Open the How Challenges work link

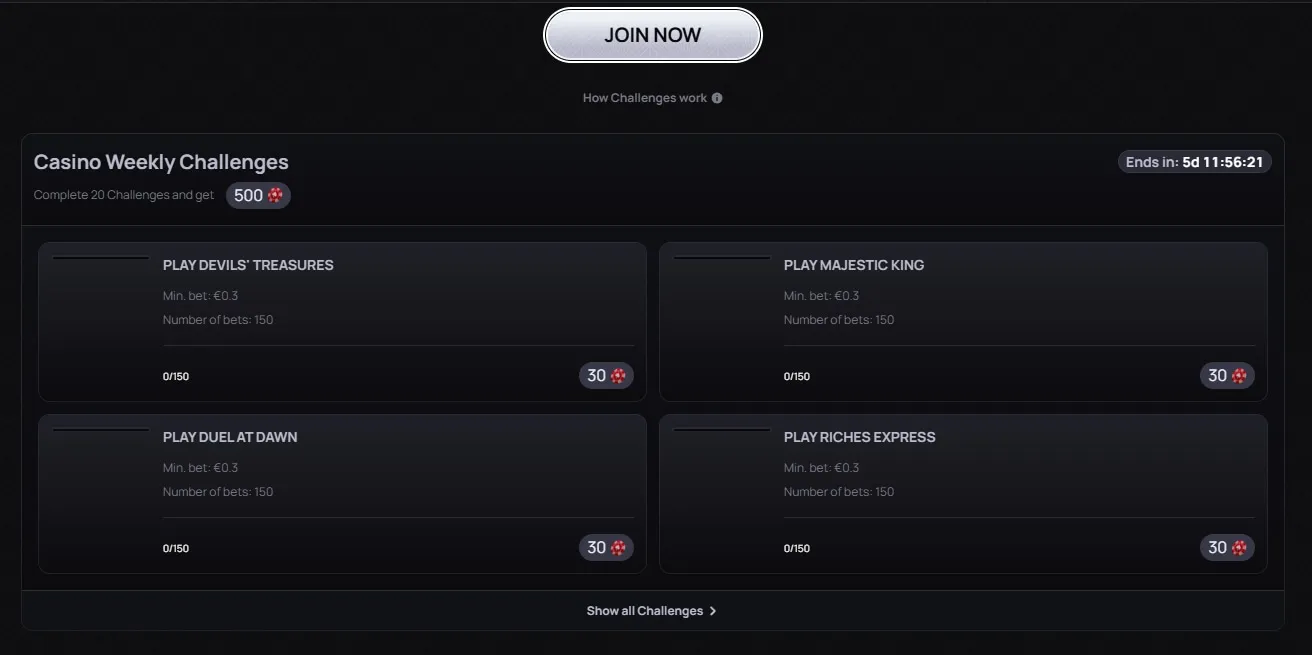[x=644, y=97]
